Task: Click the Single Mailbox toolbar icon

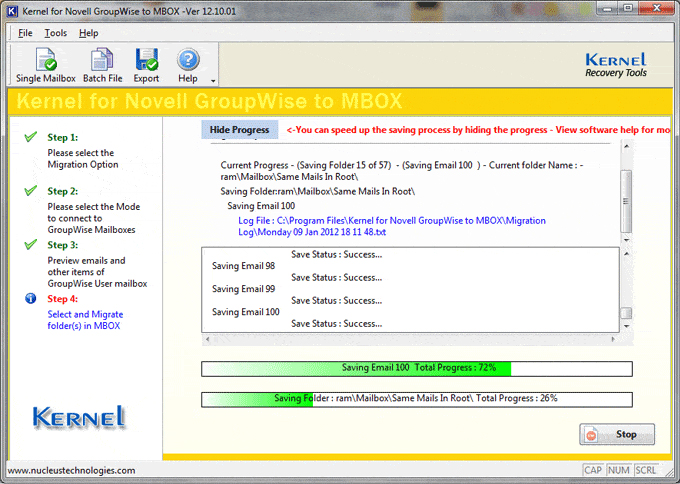Action: click(46, 65)
